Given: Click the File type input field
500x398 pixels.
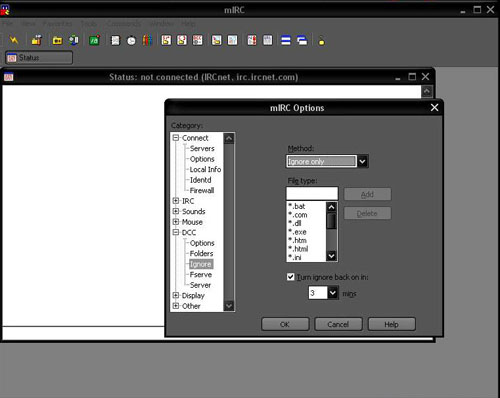Looking at the screenshot, I should pyautogui.click(x=312, y=194).
